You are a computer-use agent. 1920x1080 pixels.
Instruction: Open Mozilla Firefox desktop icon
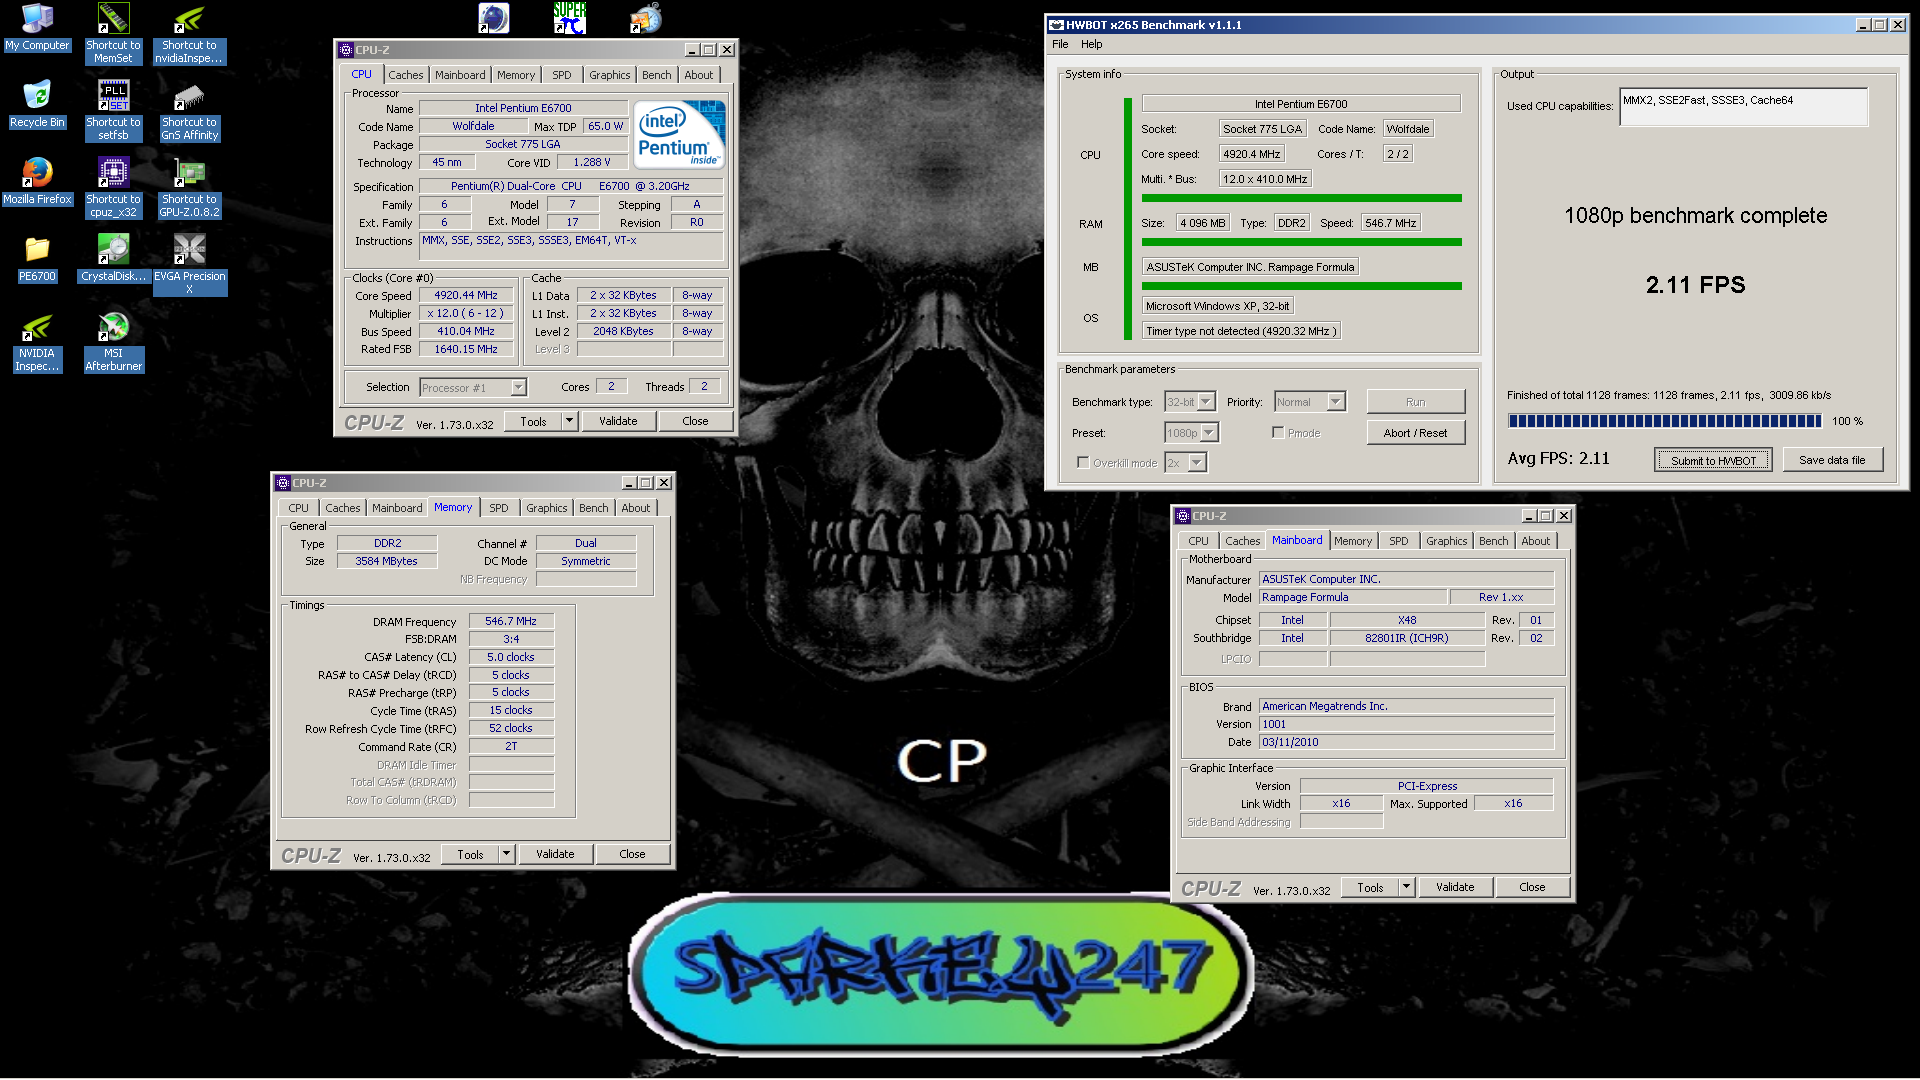pyautogui.click(x=37, y=182)
